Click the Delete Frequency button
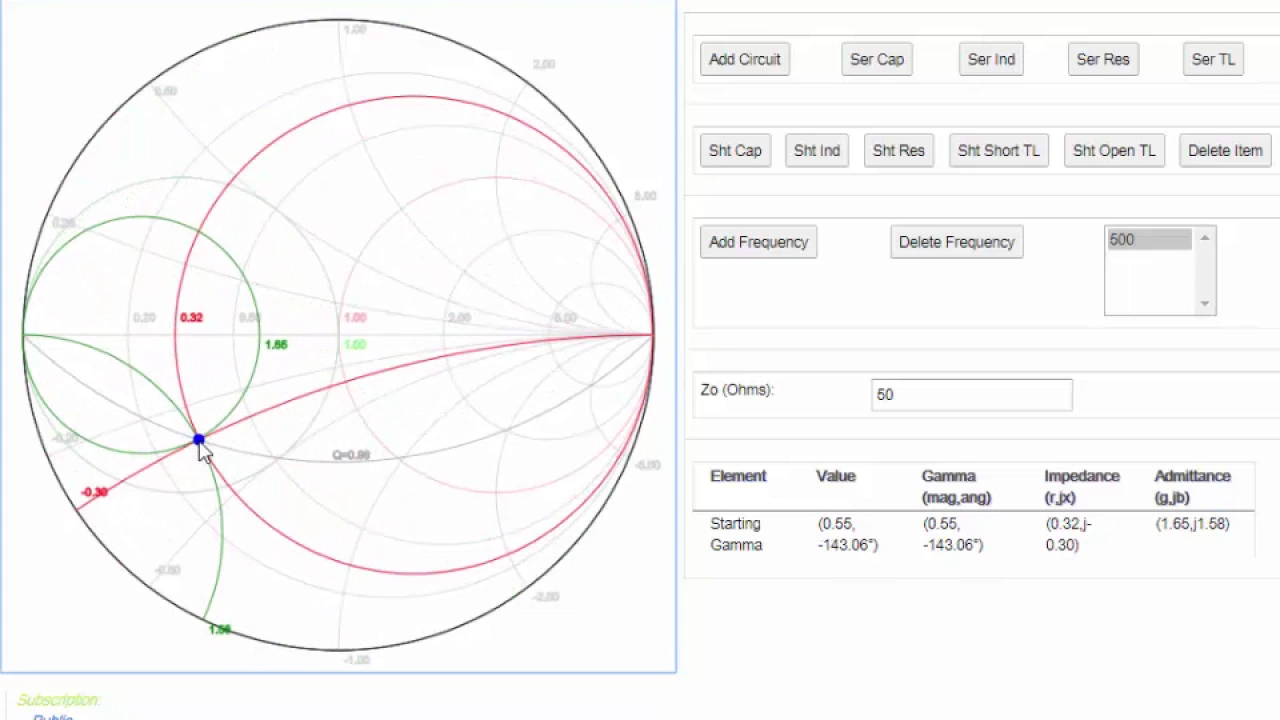The image size is (1280, 720). 956,242
